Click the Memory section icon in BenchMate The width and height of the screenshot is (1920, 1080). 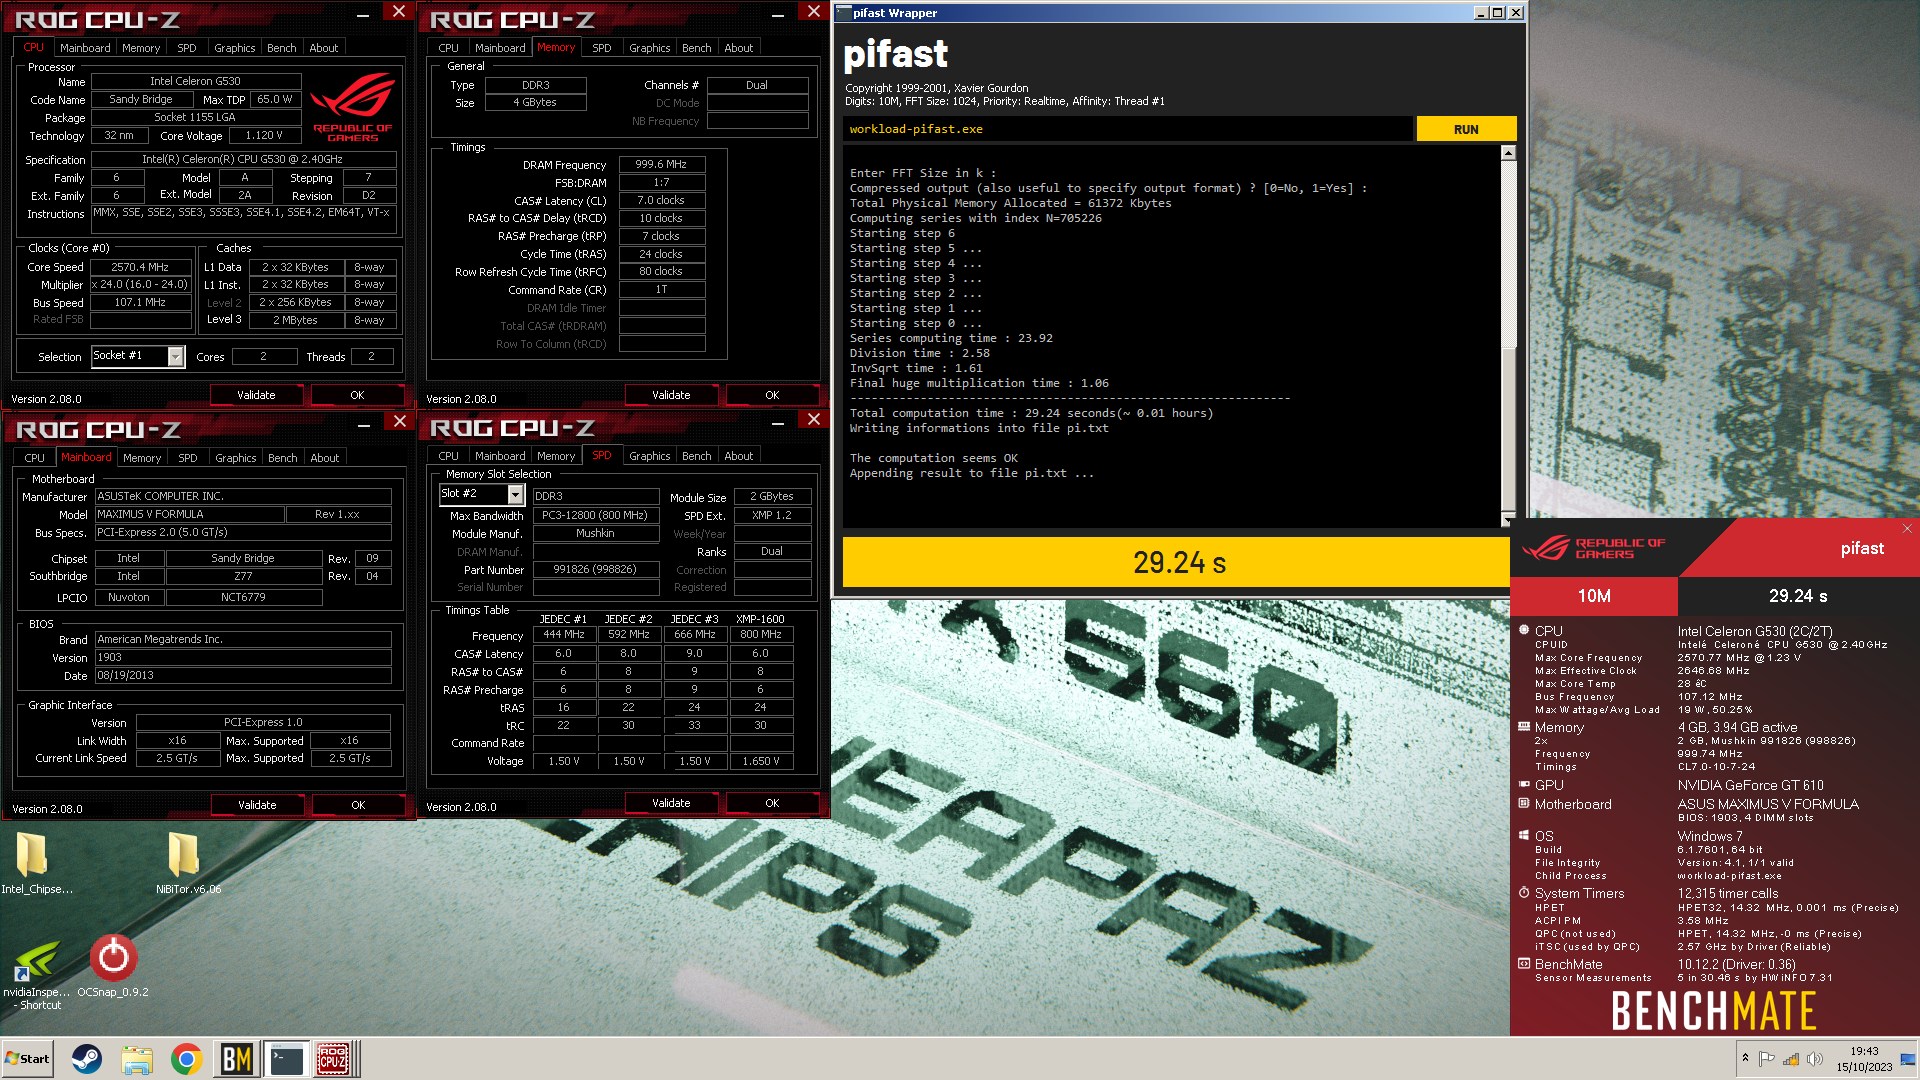pos(1524,727)
